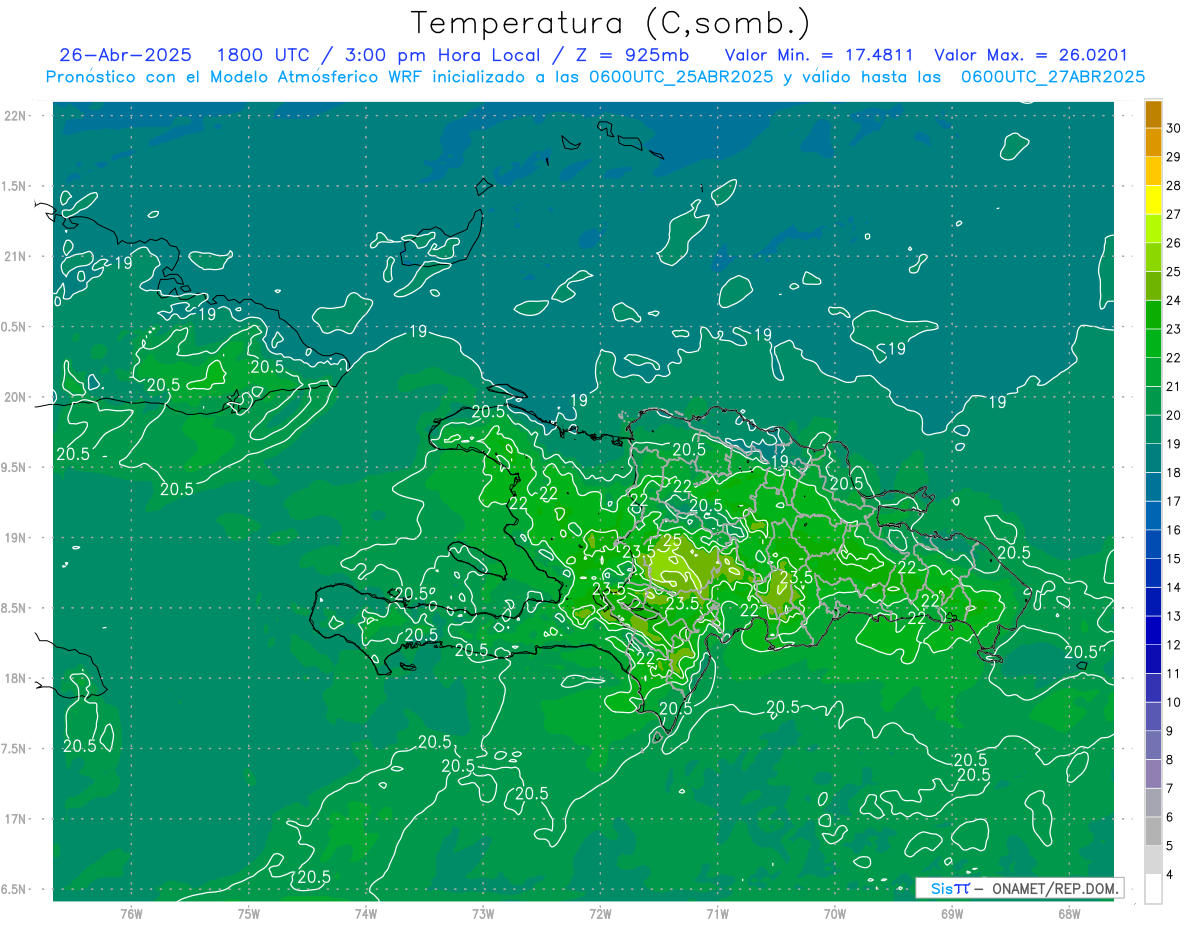Screen dimensions: 1200x927
Task: Click the "70W" longitude label
Action: click(835, 914)
